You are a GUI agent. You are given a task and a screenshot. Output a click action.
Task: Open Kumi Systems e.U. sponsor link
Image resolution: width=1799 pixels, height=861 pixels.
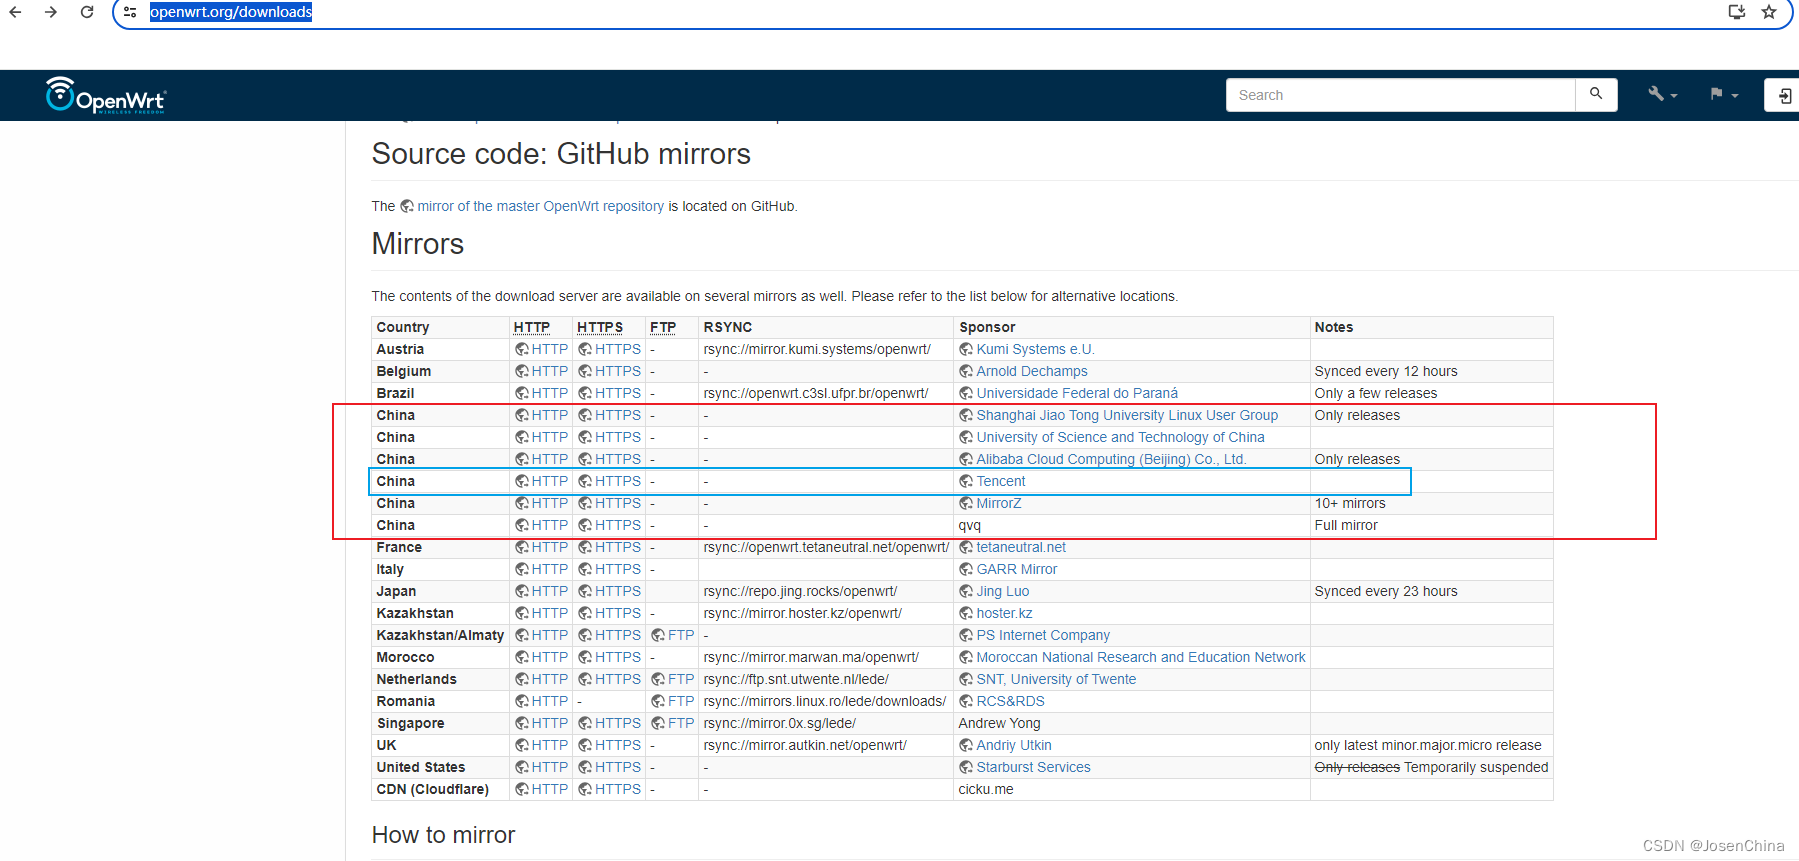1035,349
